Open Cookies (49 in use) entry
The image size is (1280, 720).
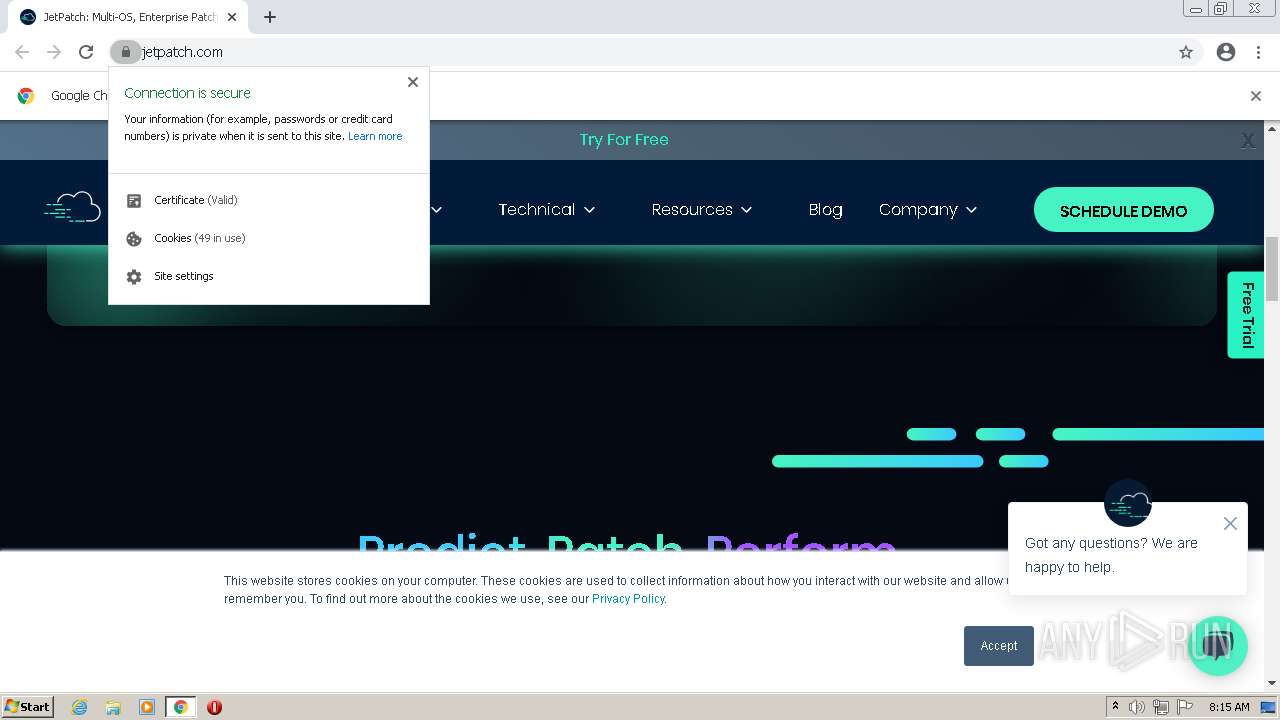[269, 238]
